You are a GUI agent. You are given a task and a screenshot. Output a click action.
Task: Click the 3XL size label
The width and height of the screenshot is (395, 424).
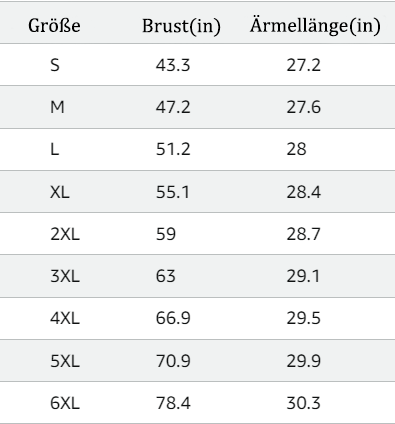point(65,276)
